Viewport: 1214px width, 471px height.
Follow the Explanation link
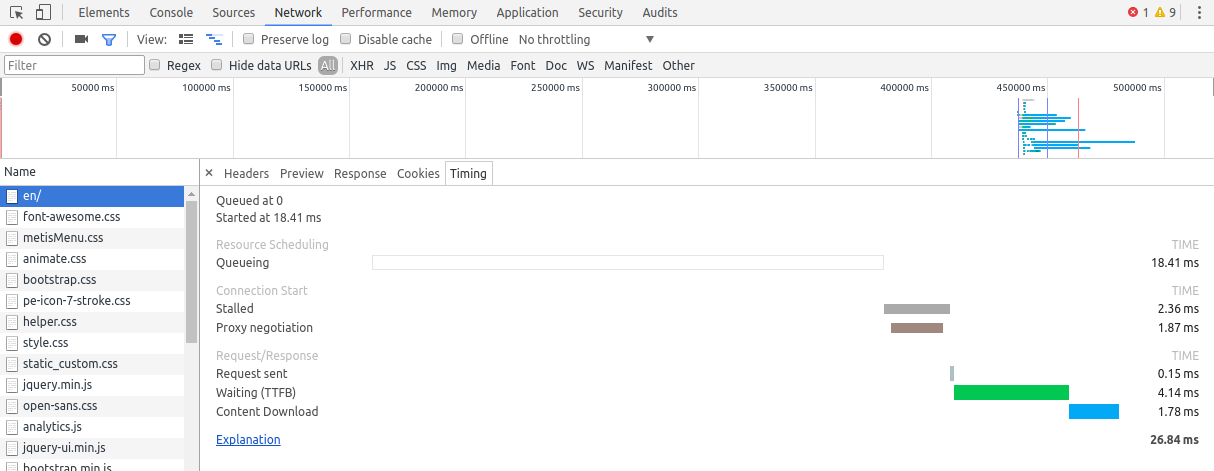pos(248,439)
